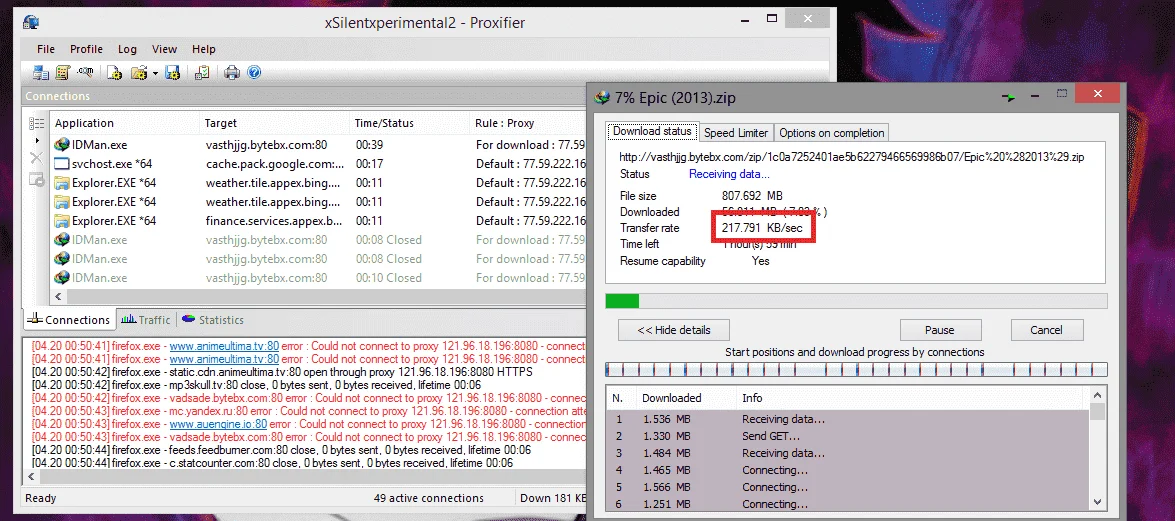Select connection 2 row showing Send GET...

(848, 436)
